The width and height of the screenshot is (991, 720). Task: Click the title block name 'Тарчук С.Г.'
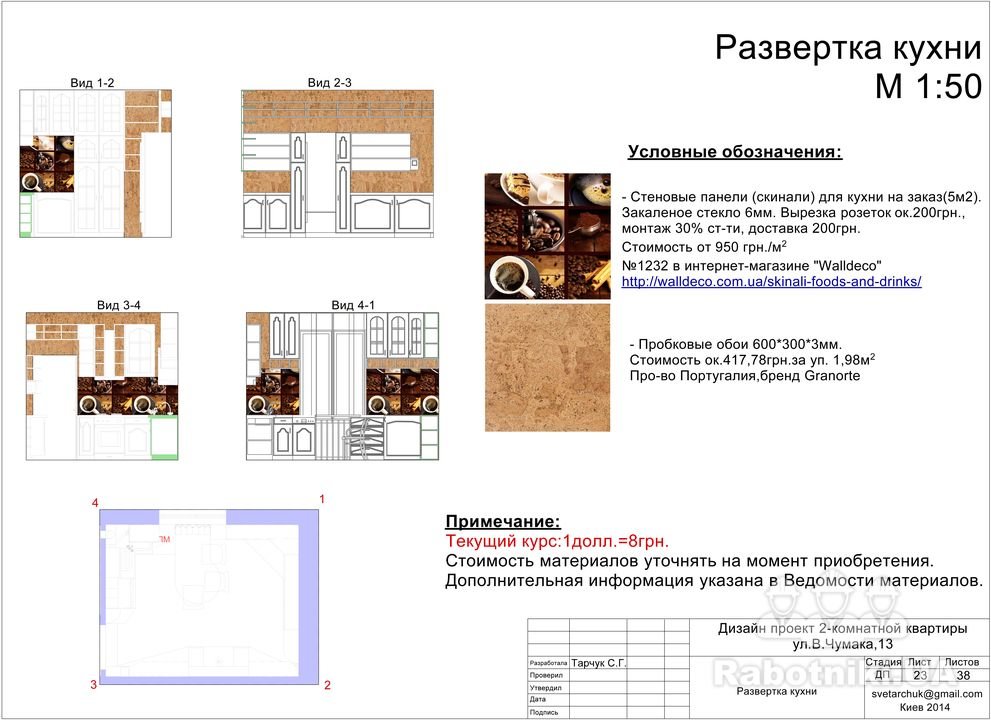click(599, 663)
